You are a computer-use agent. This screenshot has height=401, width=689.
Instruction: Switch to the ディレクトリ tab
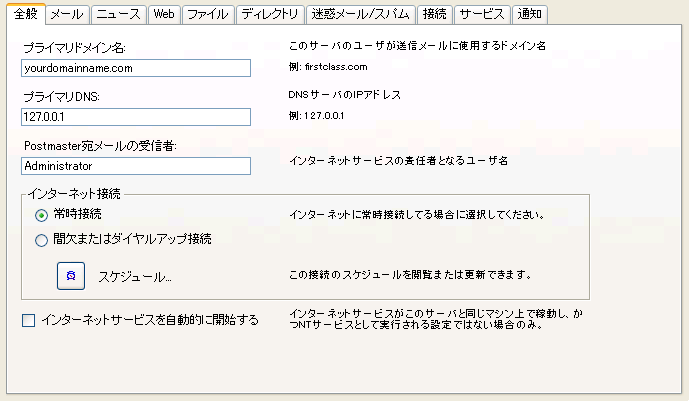click(x=269, y=14)
